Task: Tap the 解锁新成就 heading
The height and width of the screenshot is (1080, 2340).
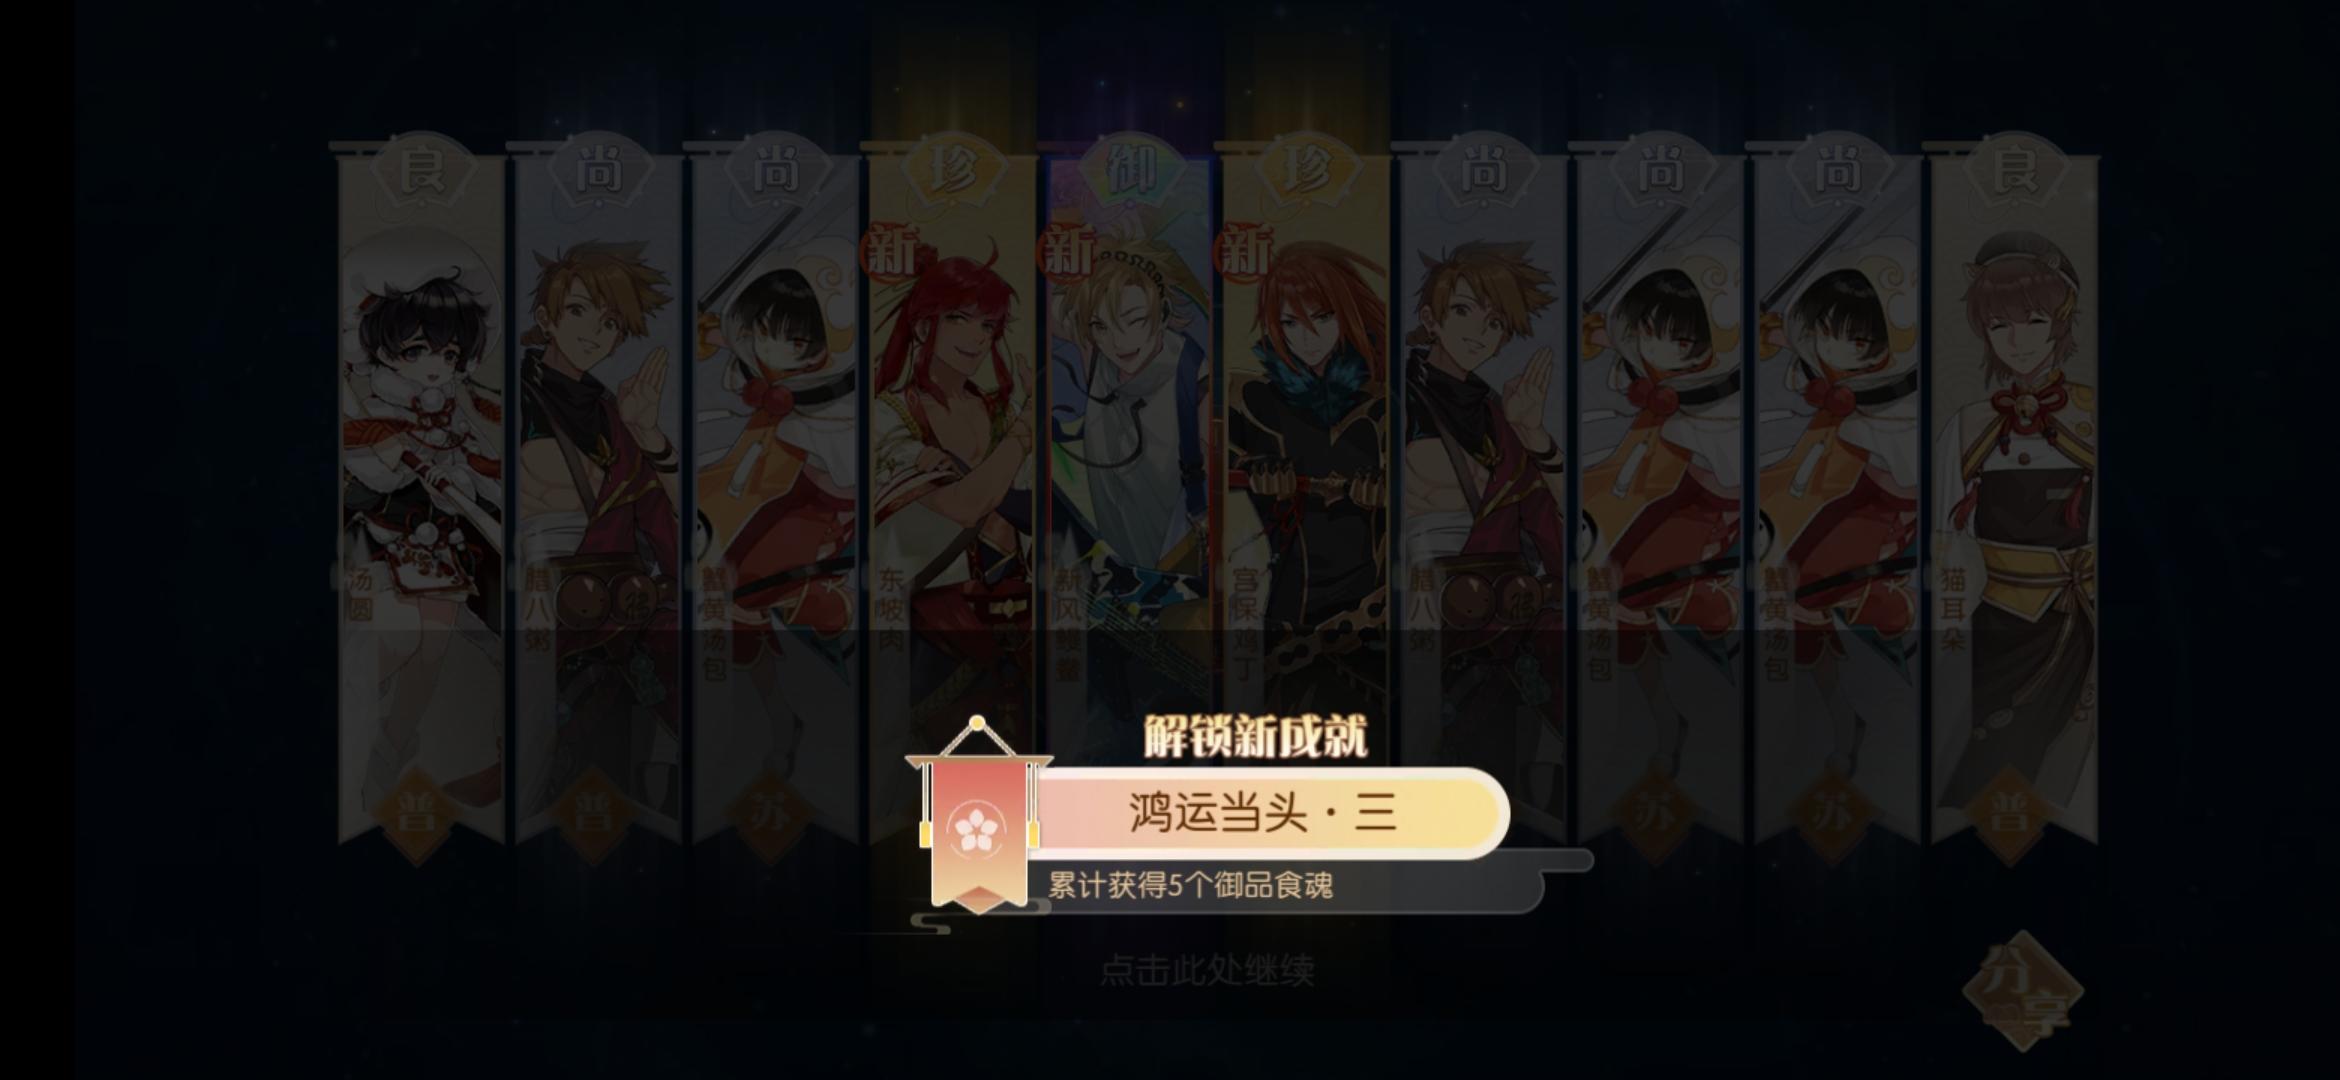Action: pyautogui.click(x=1255, y=738)
